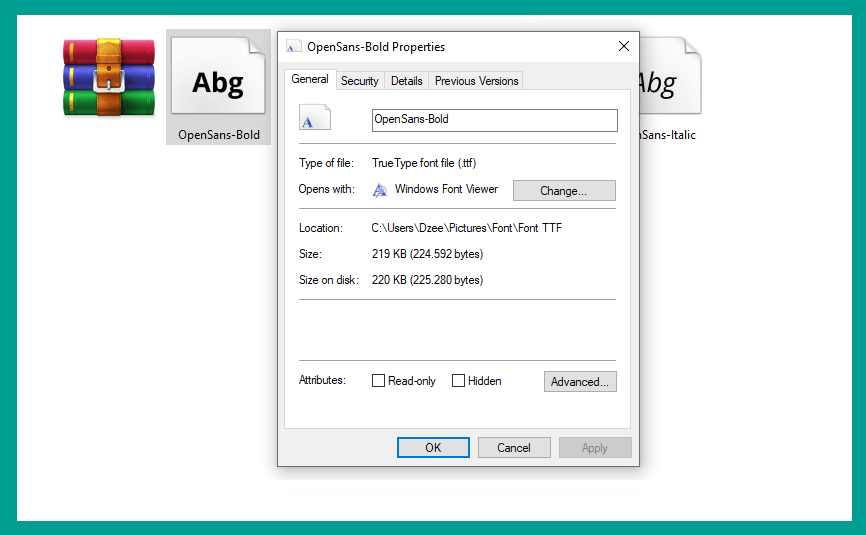Click the 'Opens with:' label

pos(326,189)
